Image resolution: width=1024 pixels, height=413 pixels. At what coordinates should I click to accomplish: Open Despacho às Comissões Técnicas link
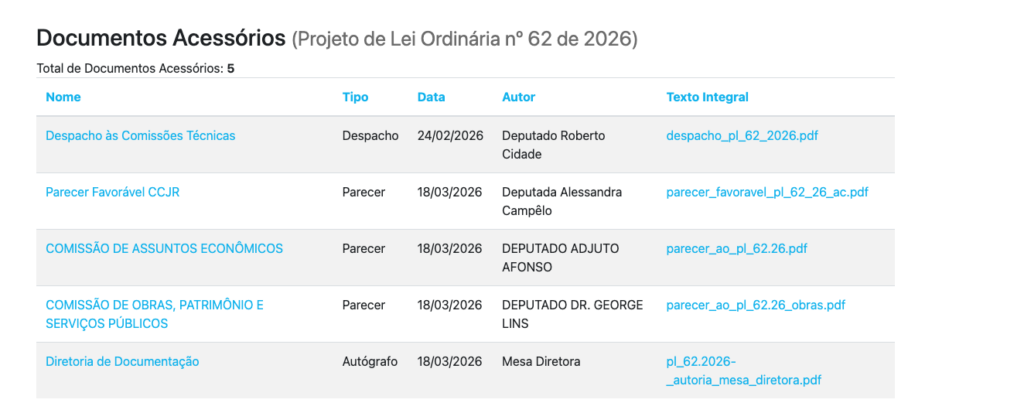pos(140,136)
